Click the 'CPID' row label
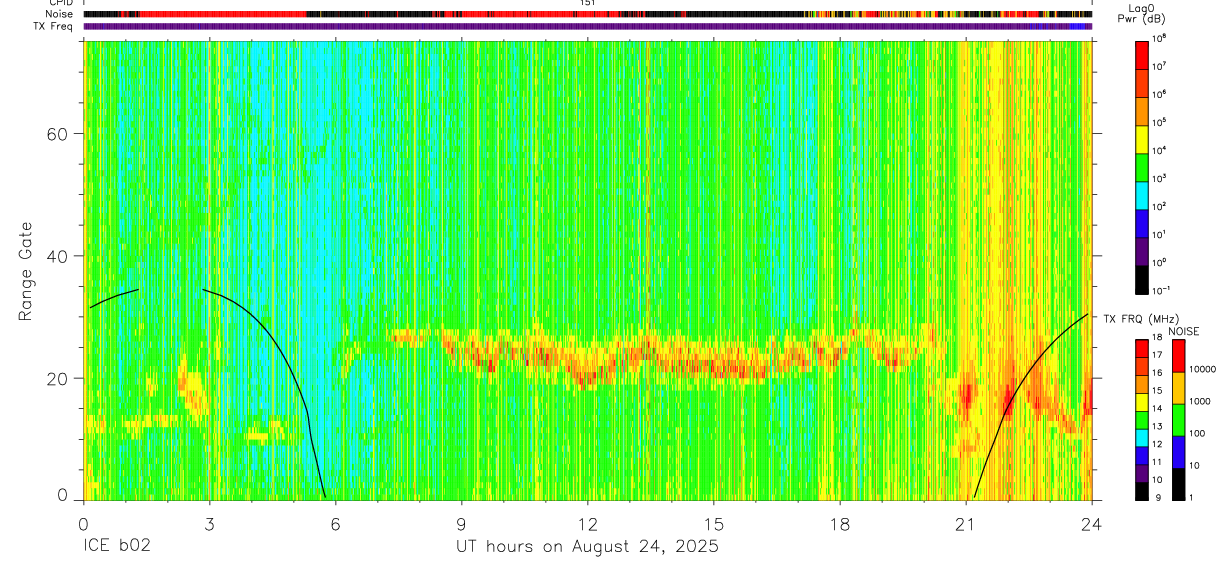Viewport: 1228px width, 567px height. click(x=60, y=3)
